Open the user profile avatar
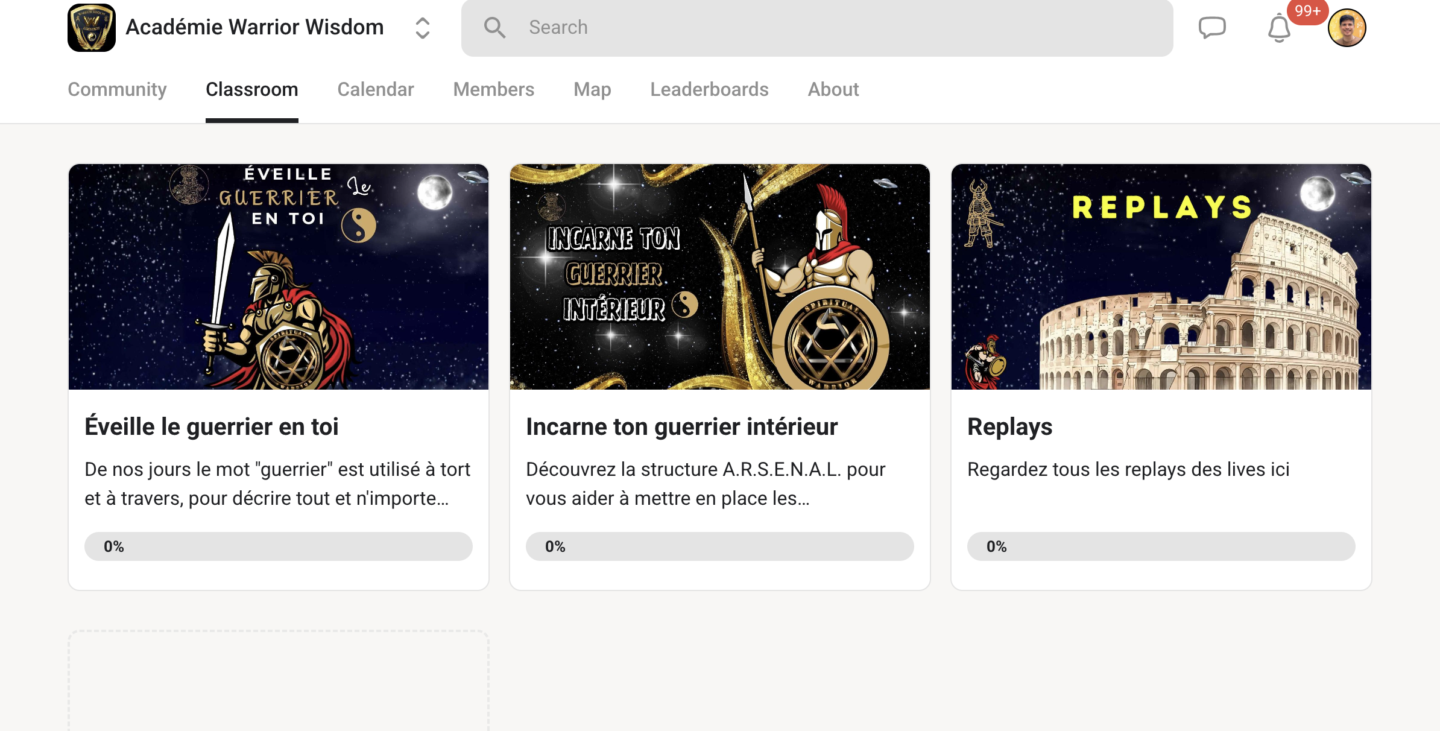Image resolution: width=1440 pixels, height=731 pixels. tap(1346, 28)
